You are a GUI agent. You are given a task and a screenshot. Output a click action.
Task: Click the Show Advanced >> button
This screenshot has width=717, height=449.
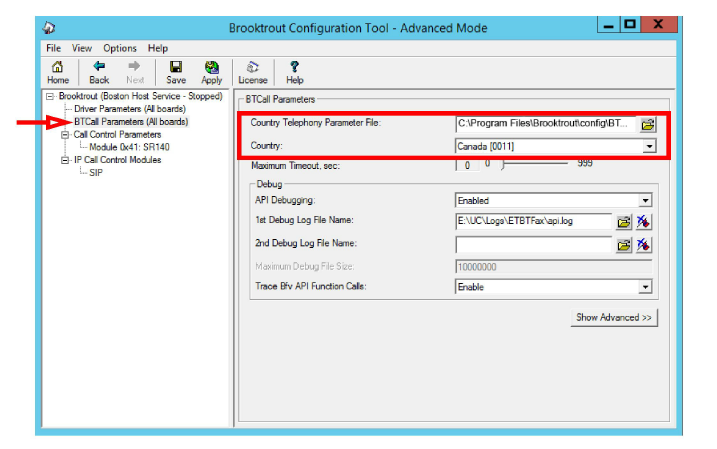click(614, 317)
